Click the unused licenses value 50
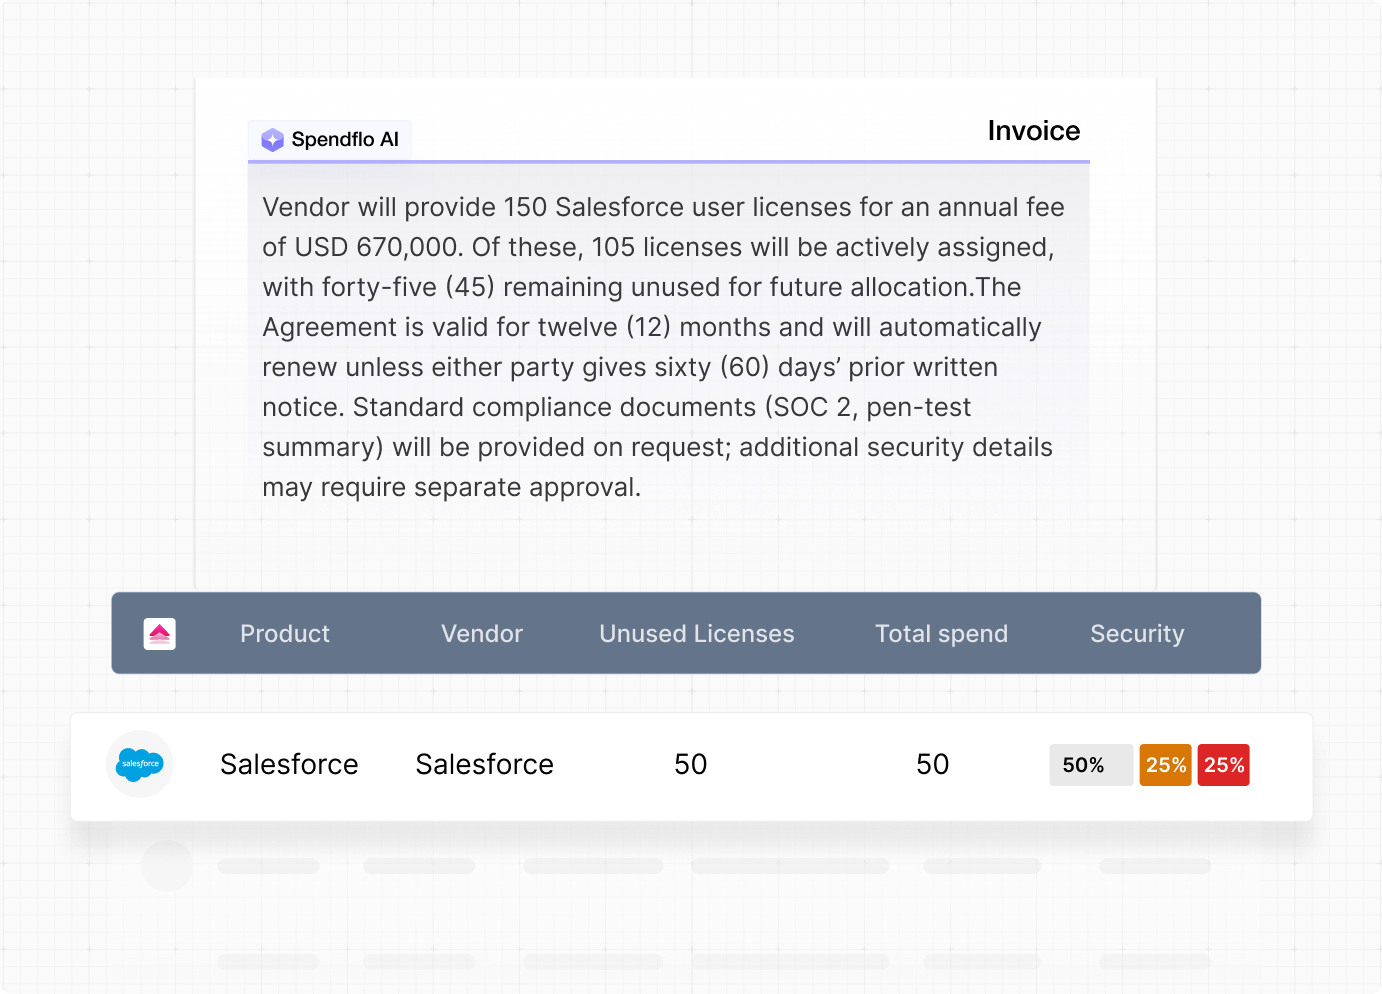The width and height of the screenshot is (1382, 994). pyautogui.click(x=691, y=764)
